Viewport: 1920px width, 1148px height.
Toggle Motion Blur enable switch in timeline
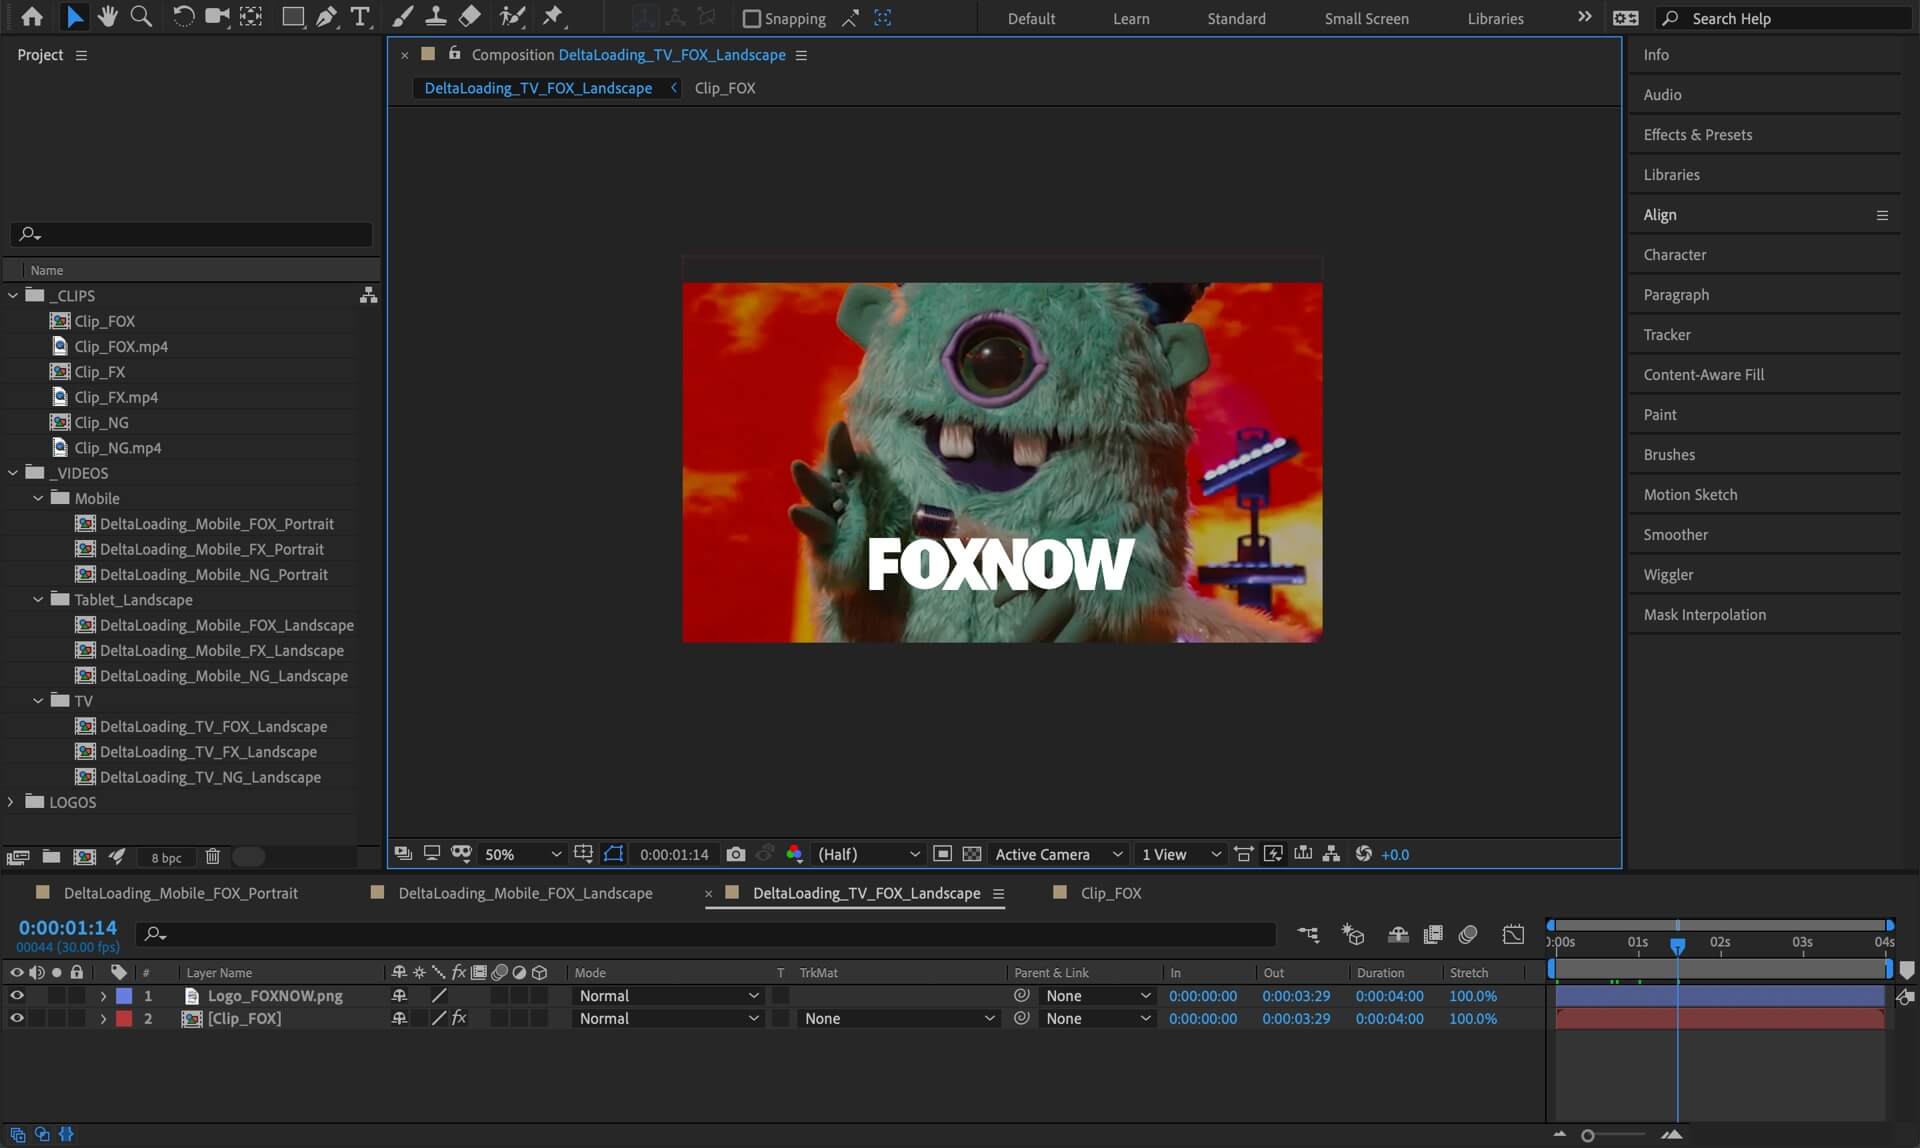coord(1468,934)
